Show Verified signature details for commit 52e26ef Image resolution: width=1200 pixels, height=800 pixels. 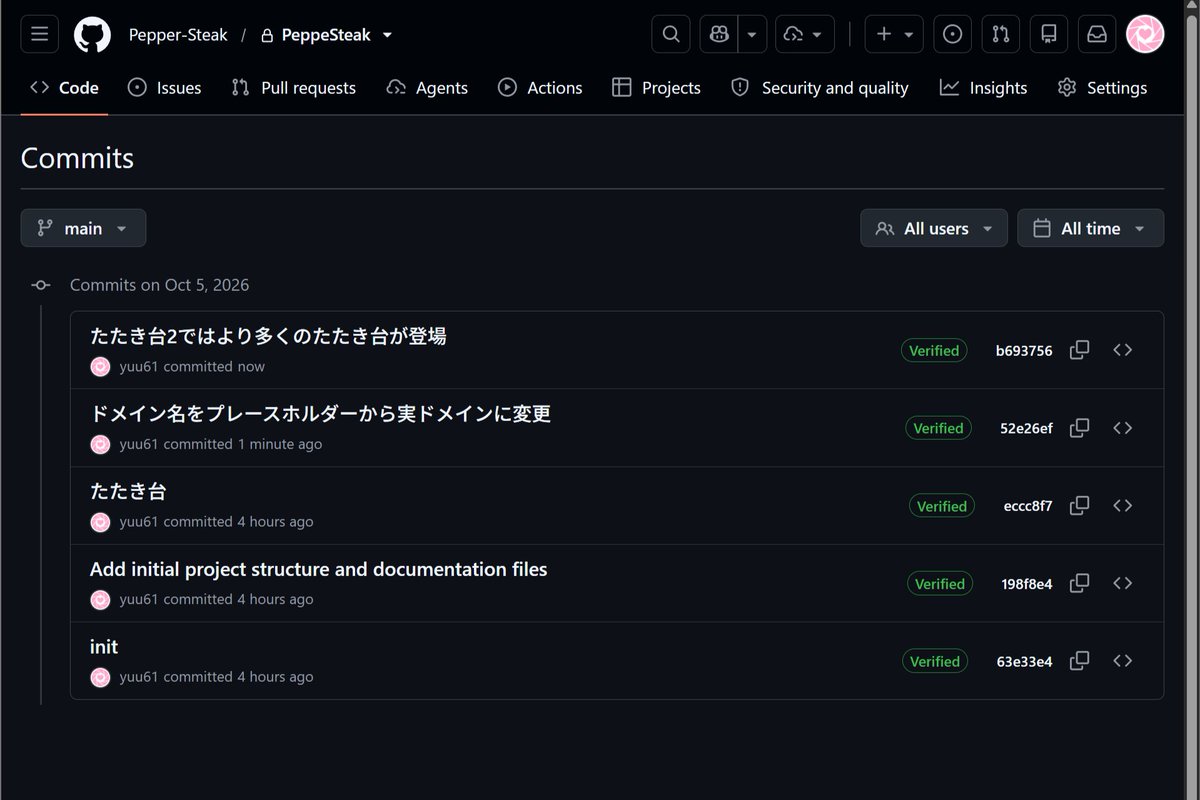[938, 428]
